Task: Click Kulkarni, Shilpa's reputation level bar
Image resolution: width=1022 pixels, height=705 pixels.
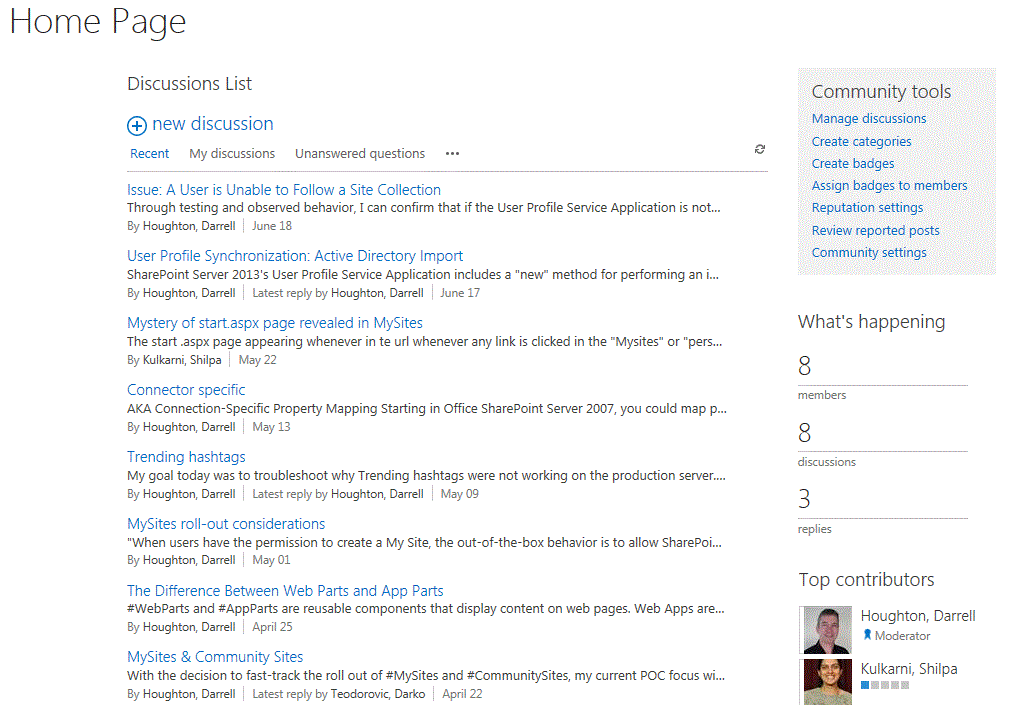Action: coord(884,685)
